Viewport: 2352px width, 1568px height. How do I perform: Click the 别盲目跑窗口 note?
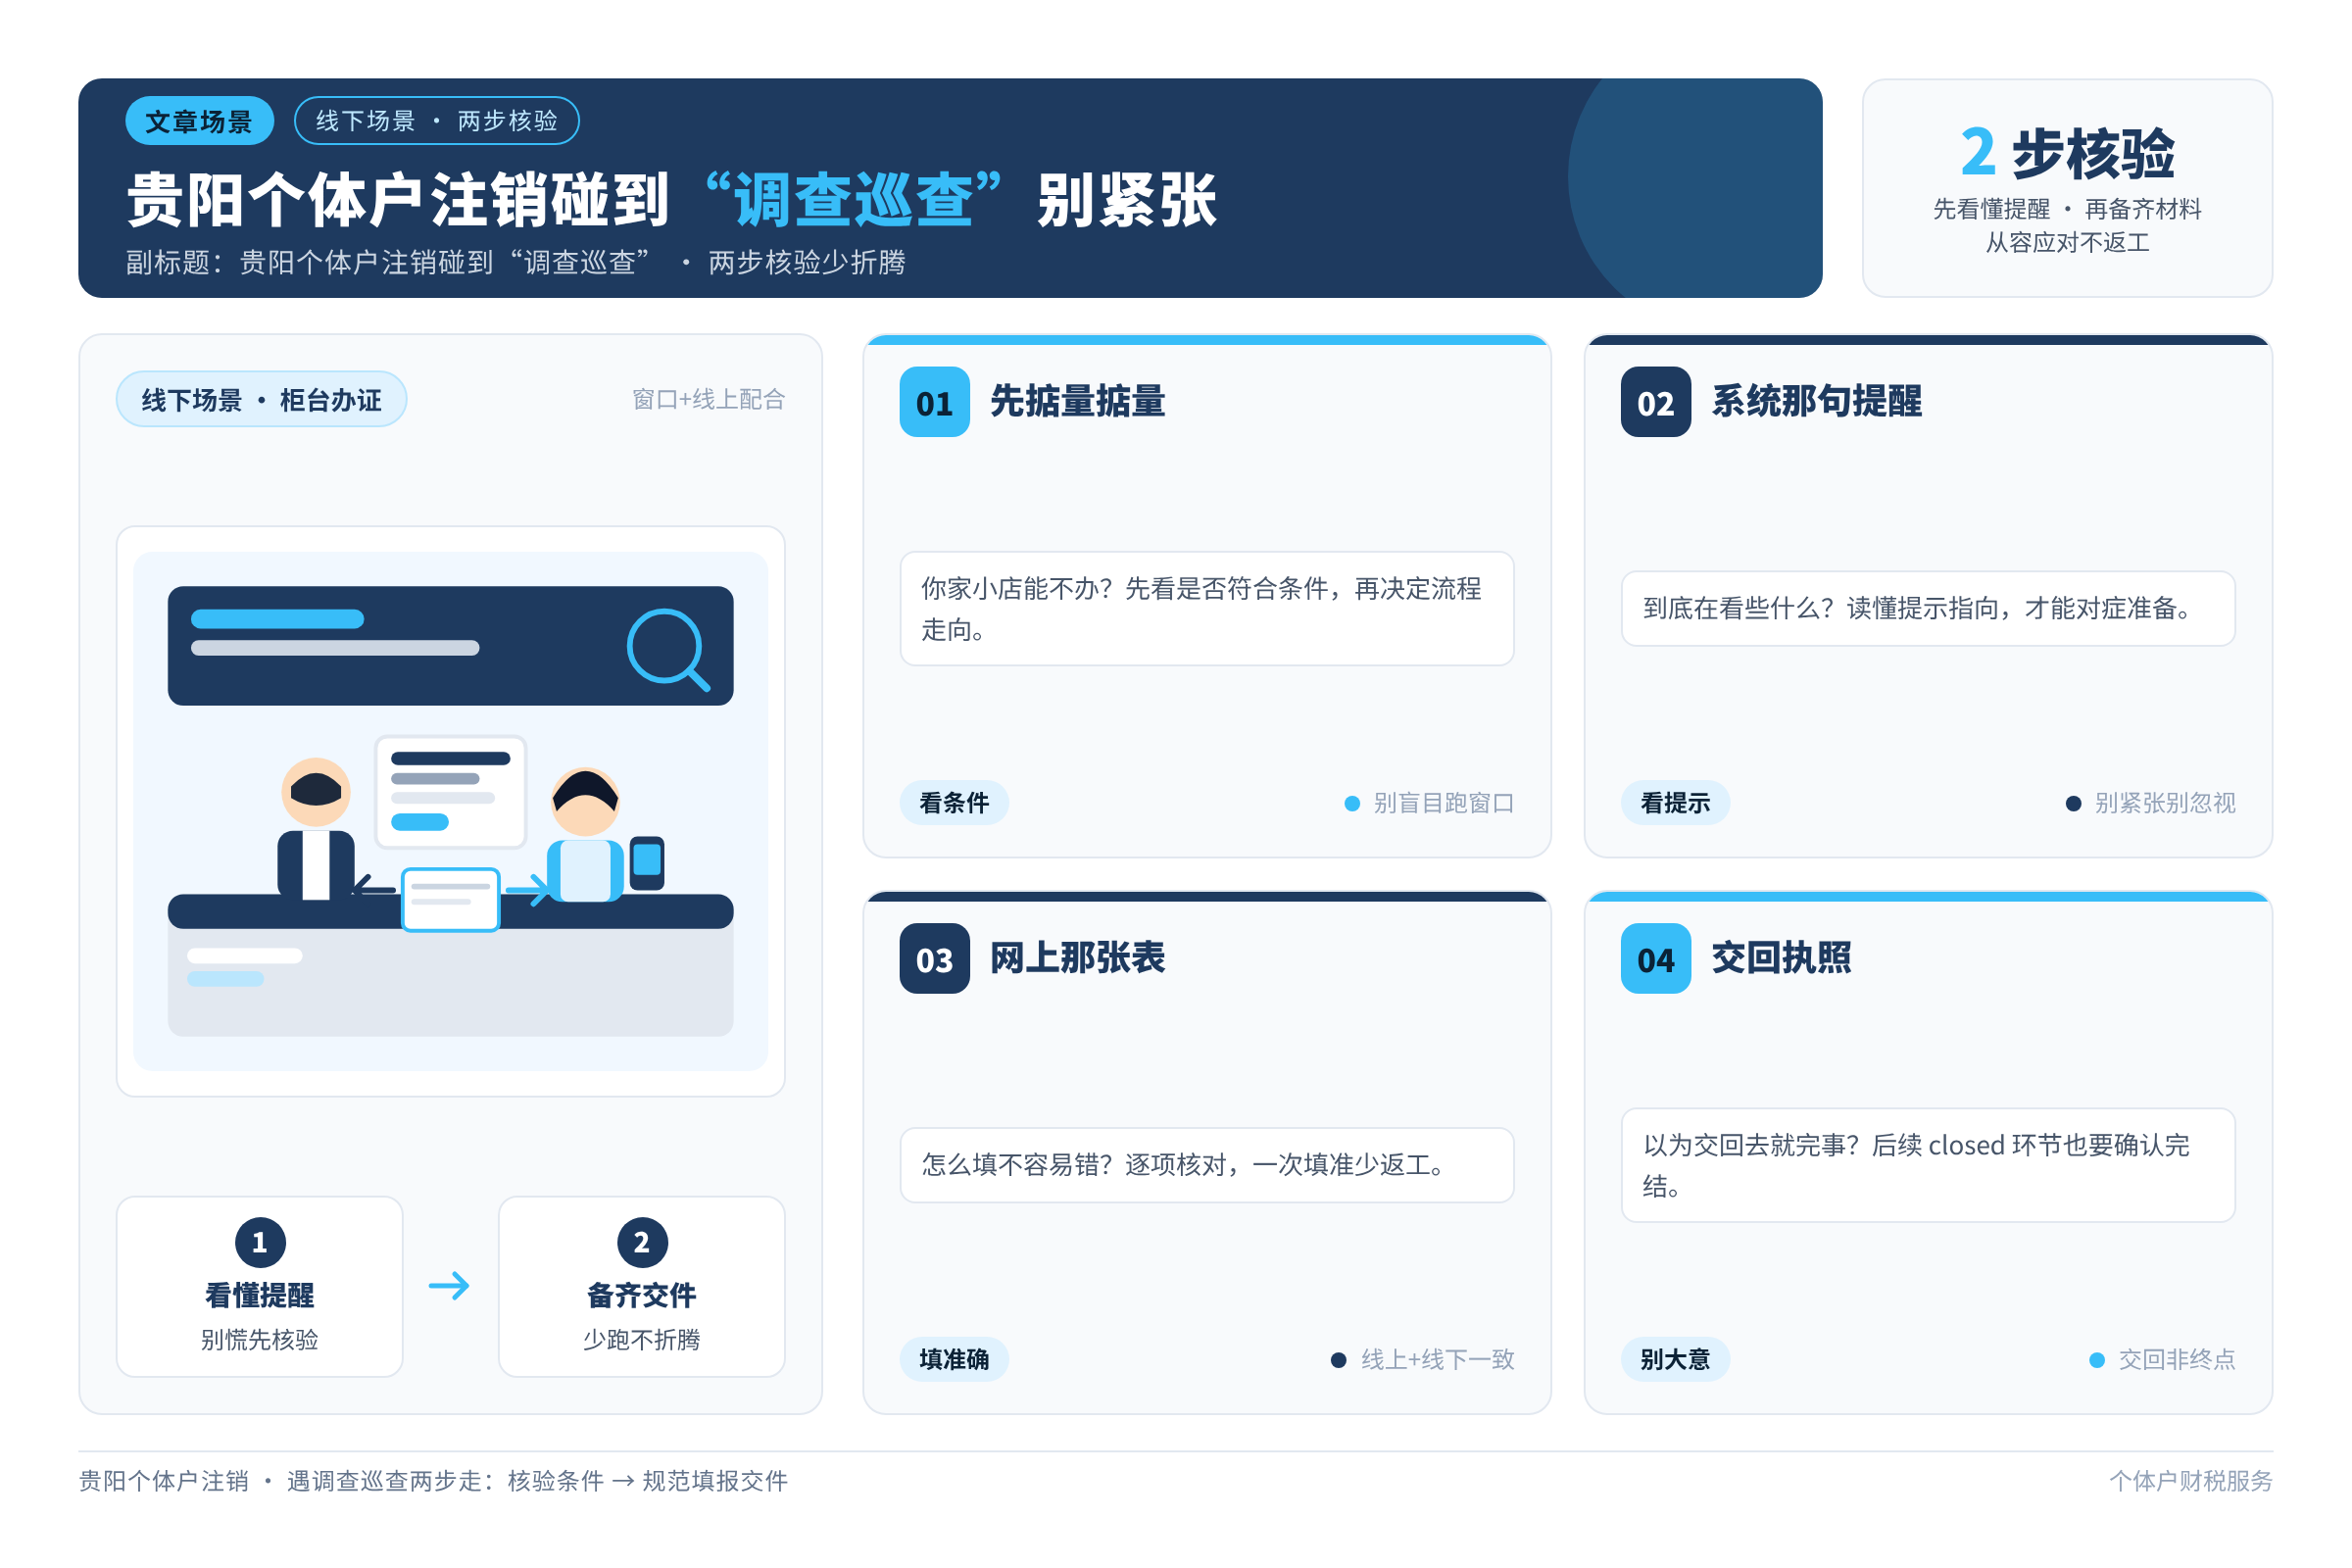coord(1430,803)
